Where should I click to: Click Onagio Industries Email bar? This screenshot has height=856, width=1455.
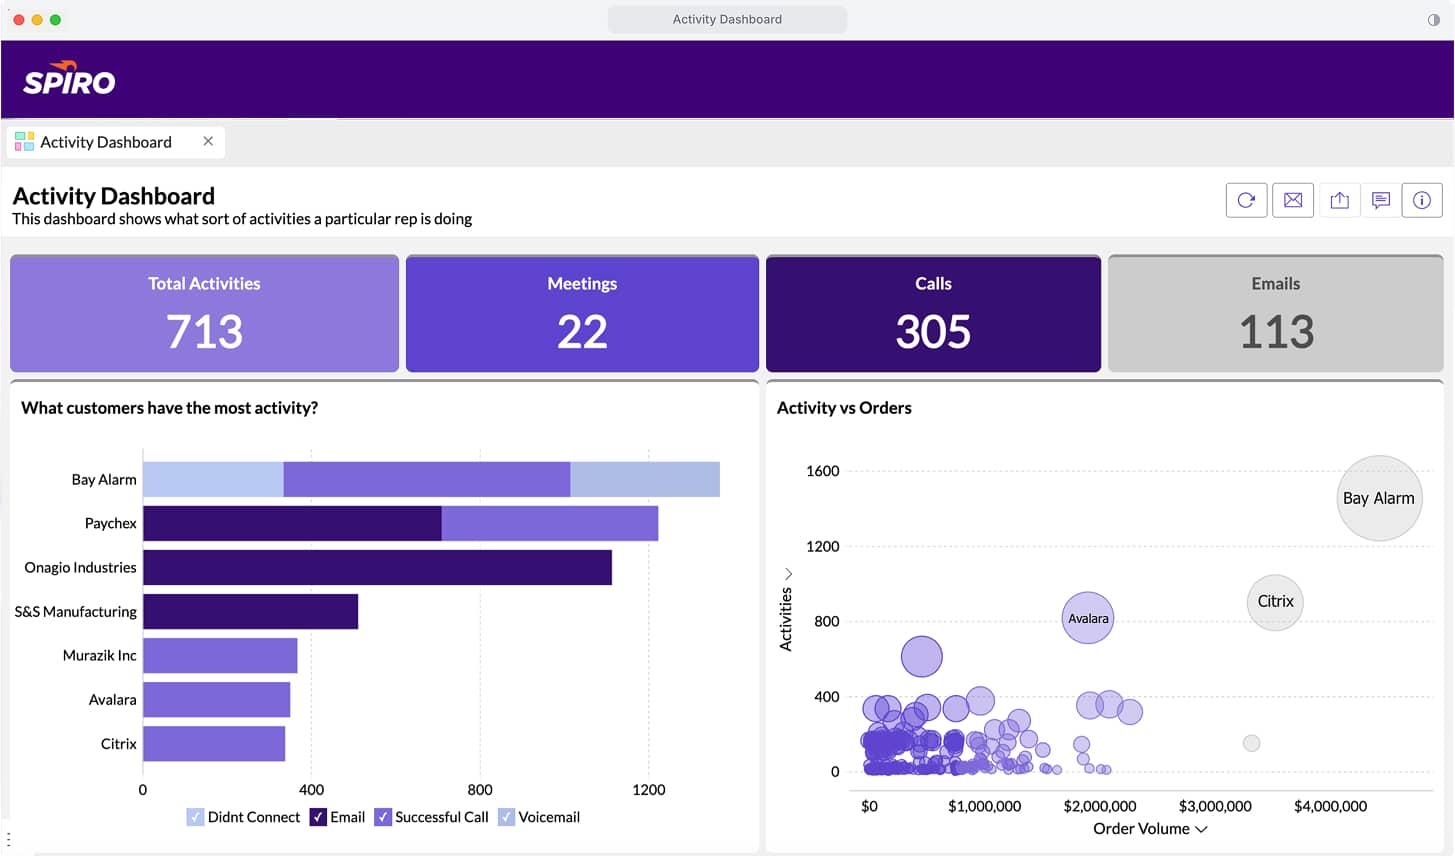(x=377, y=567)
